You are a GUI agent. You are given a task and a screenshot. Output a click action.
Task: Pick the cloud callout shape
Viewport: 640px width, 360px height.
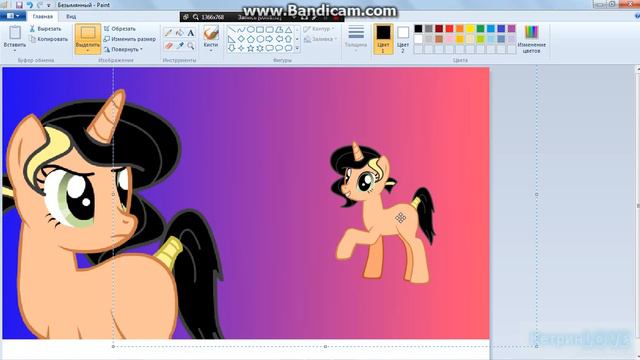[289, 48]
